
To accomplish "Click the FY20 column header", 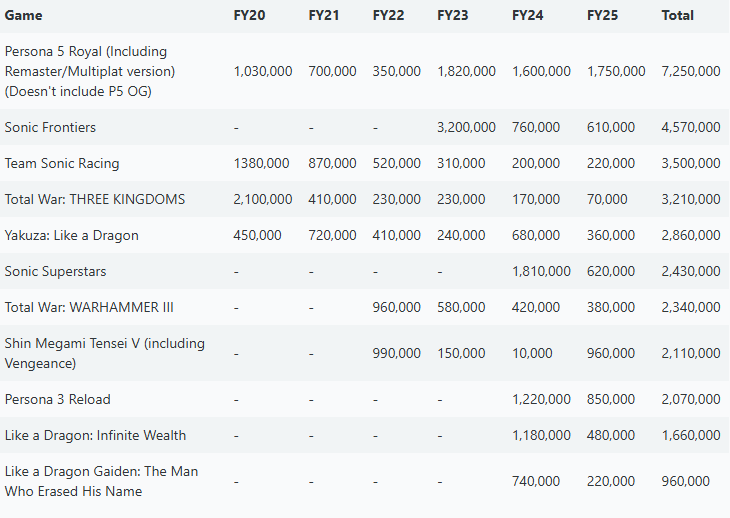I will click(x=249, y=15).
